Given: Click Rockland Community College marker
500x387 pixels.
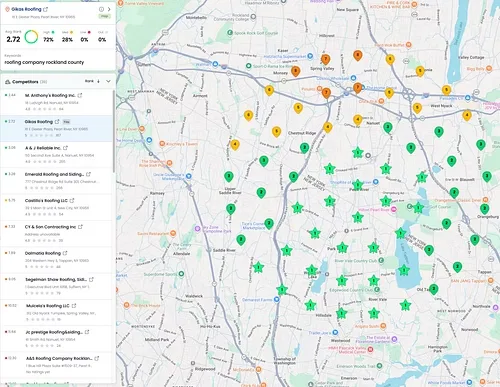Looking at the screenshot, I should pyautogui.click(x=253, y=16).
